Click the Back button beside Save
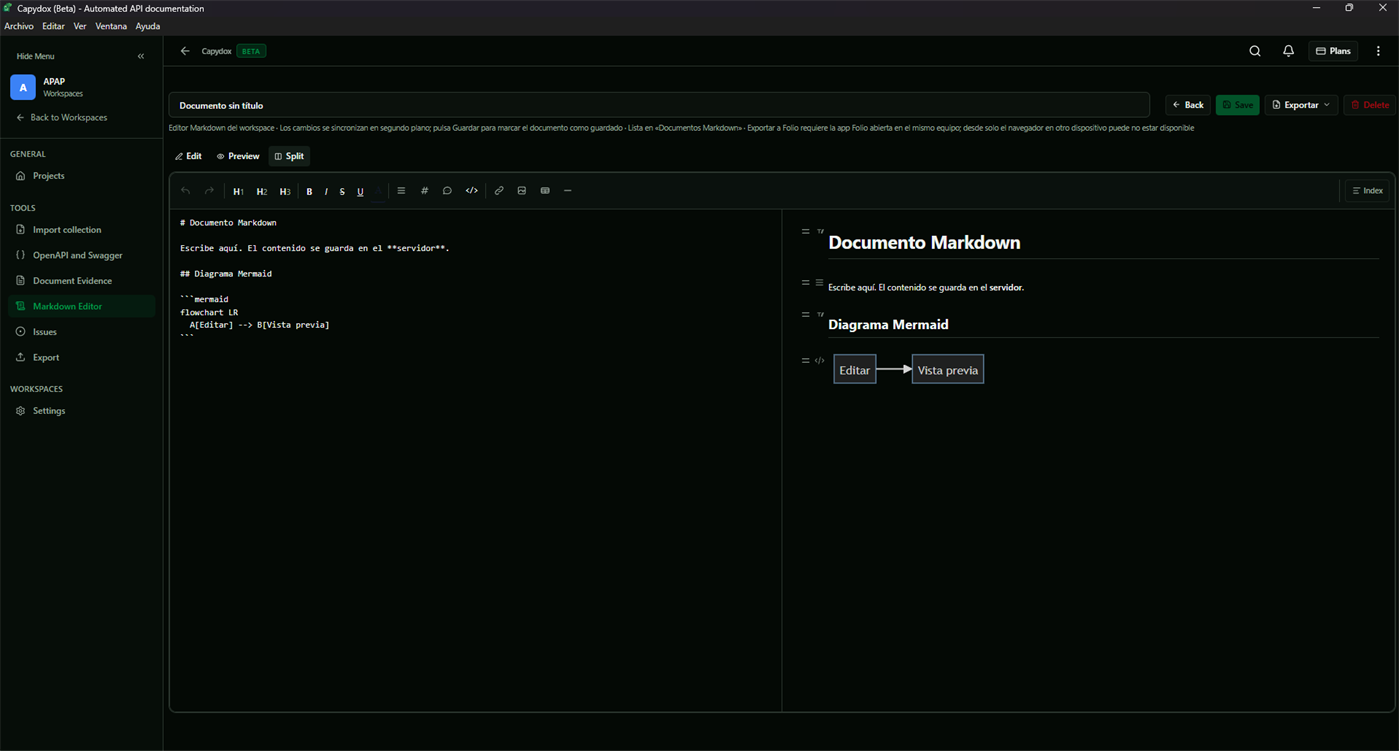The width and height of the screenshot is (1399, 751). [x=1188, y=105]
